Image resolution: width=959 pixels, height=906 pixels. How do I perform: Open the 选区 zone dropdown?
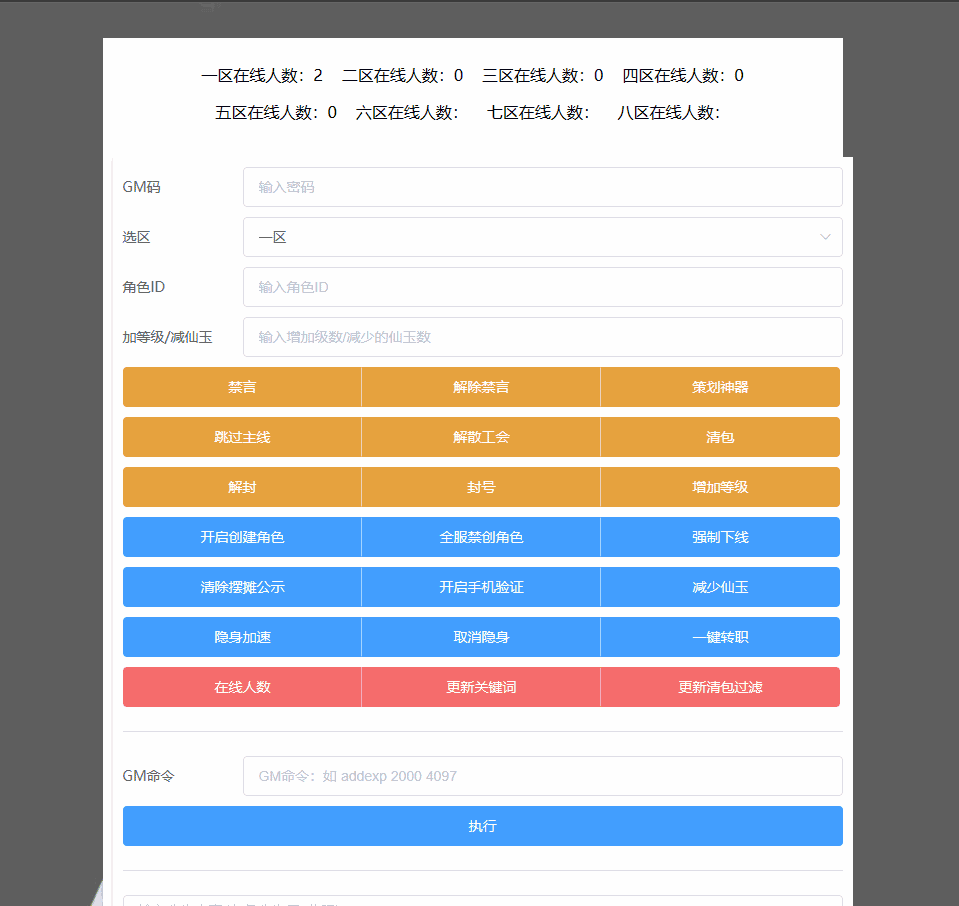542,237
